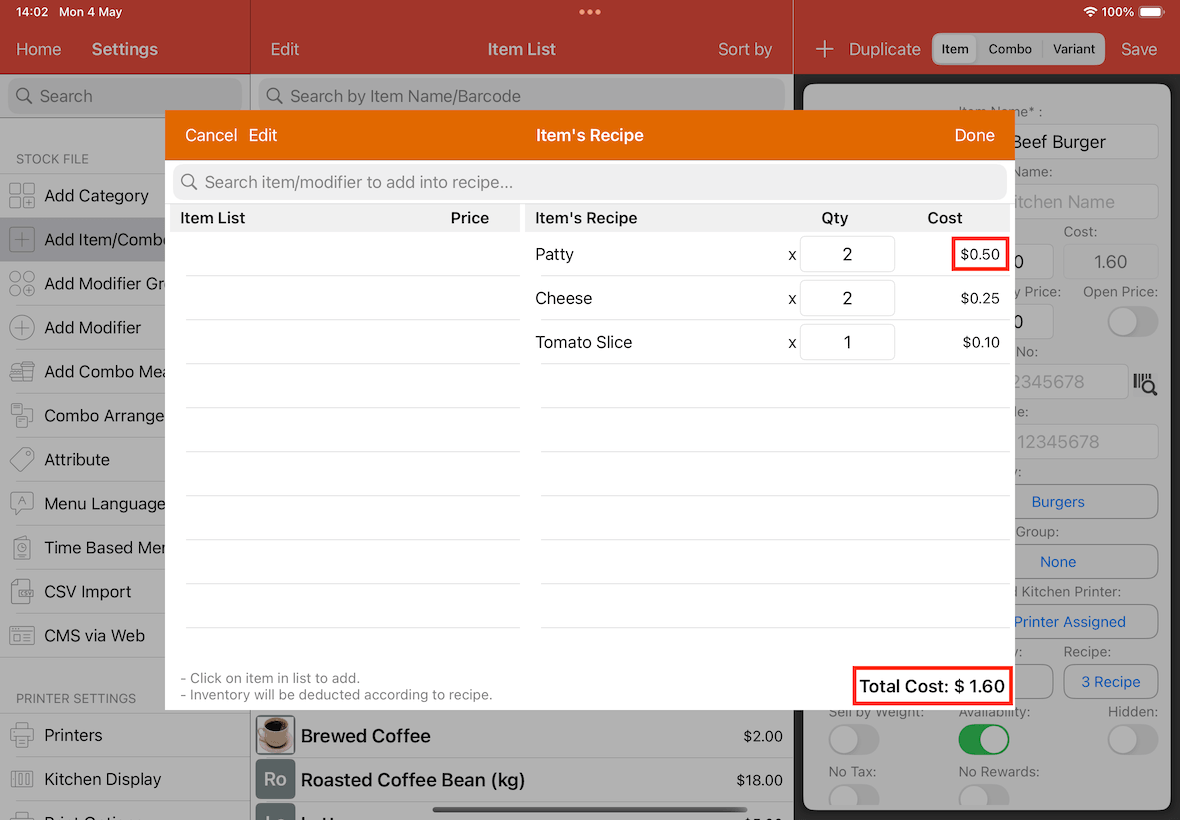Viewport: 1180px width, 820px height.
Task: Open the 3 Recipe selector
Action: click(x=1111, y=682)
